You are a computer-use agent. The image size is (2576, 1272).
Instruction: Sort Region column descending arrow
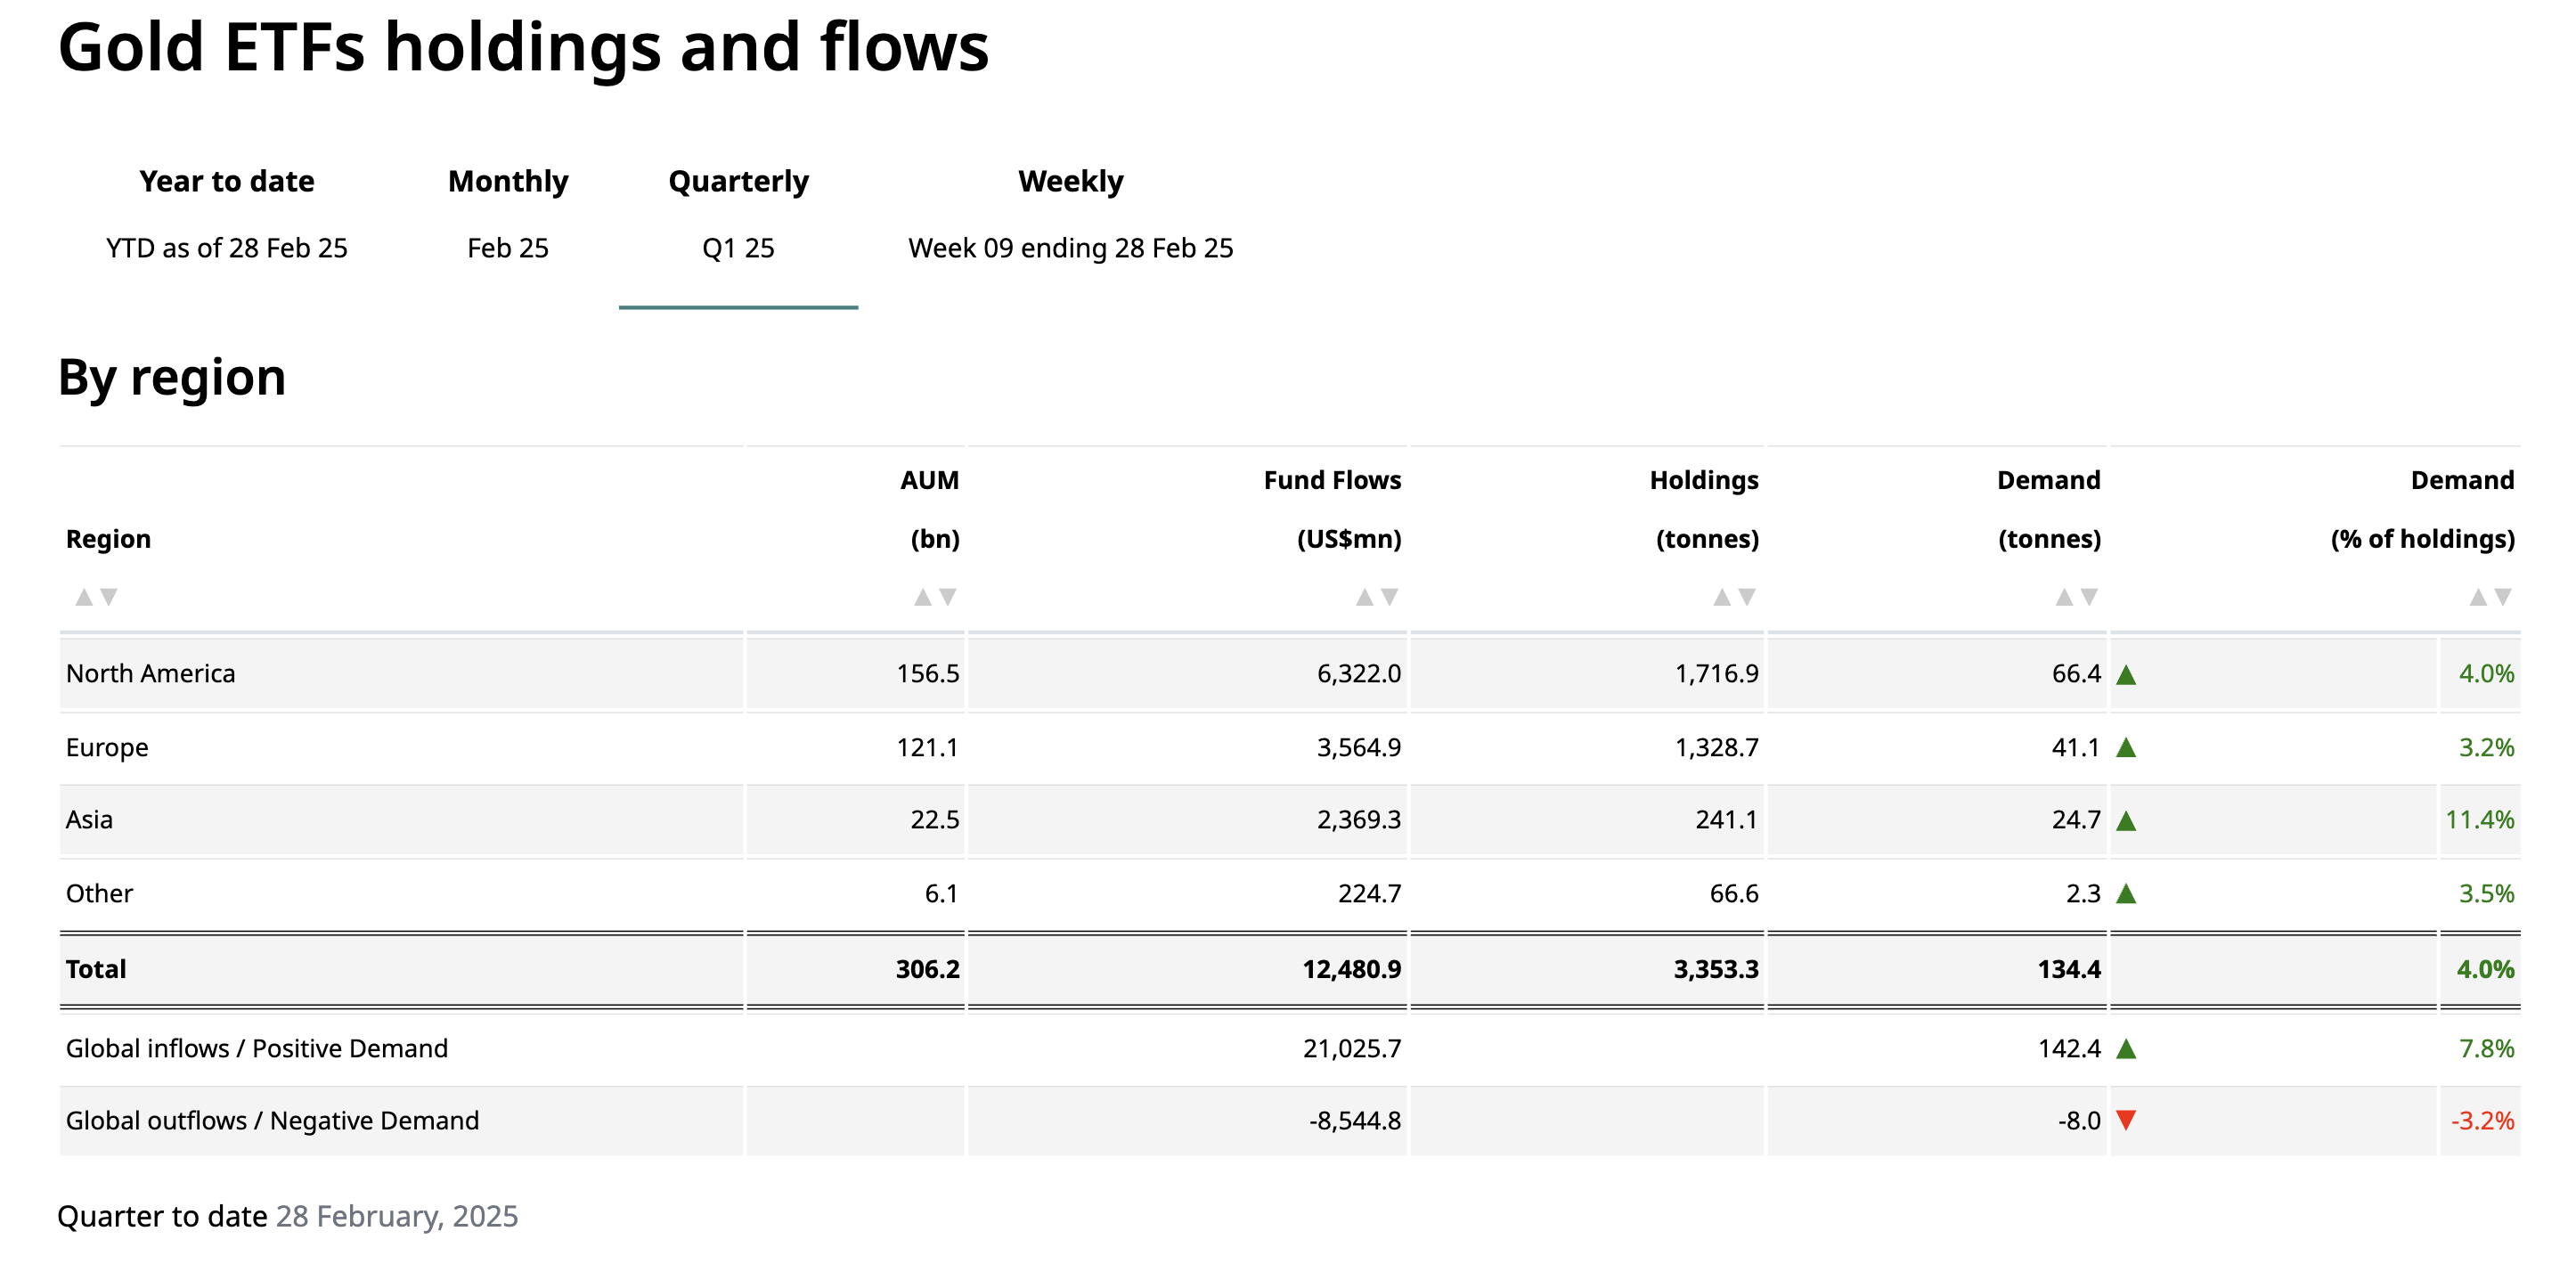[x=109, y=597]
